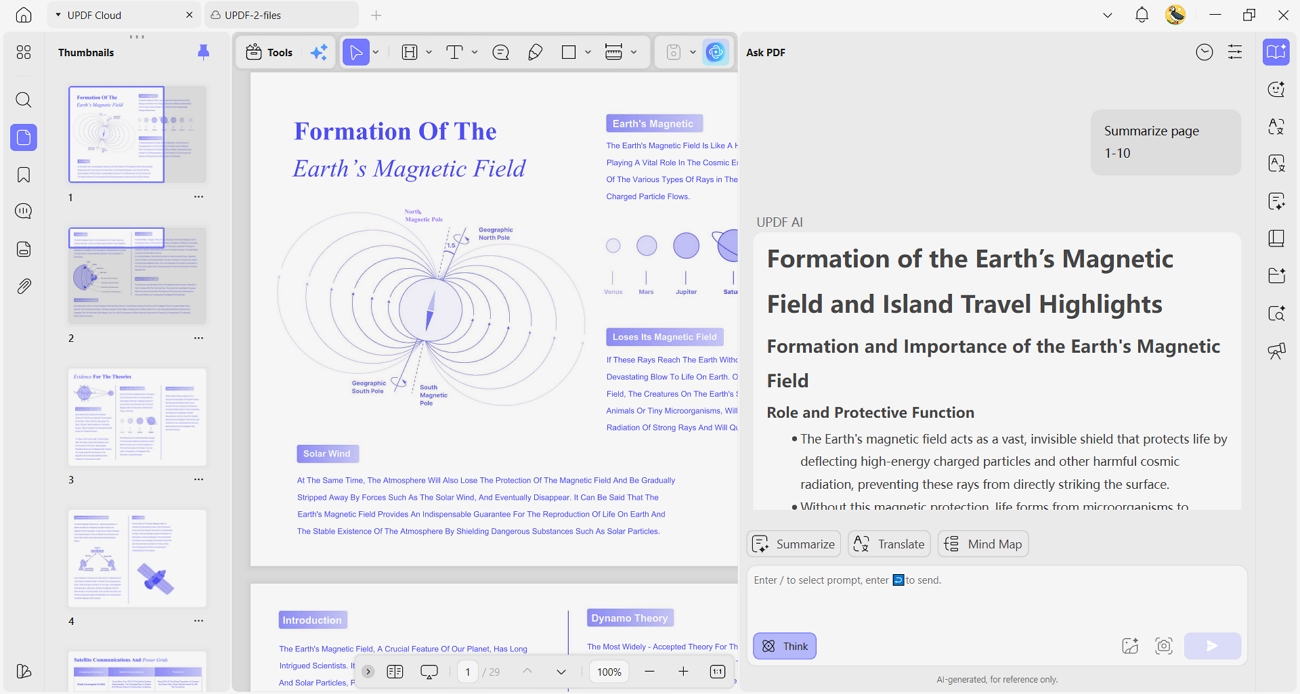Open the Comments panel icon in sidebar

tap(23, 211)
